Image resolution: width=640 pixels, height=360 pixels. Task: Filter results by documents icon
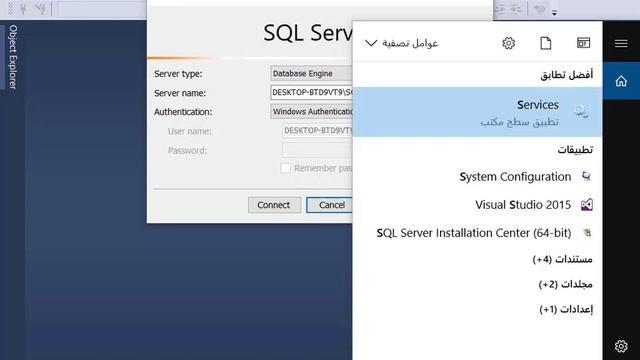point(546,43)
